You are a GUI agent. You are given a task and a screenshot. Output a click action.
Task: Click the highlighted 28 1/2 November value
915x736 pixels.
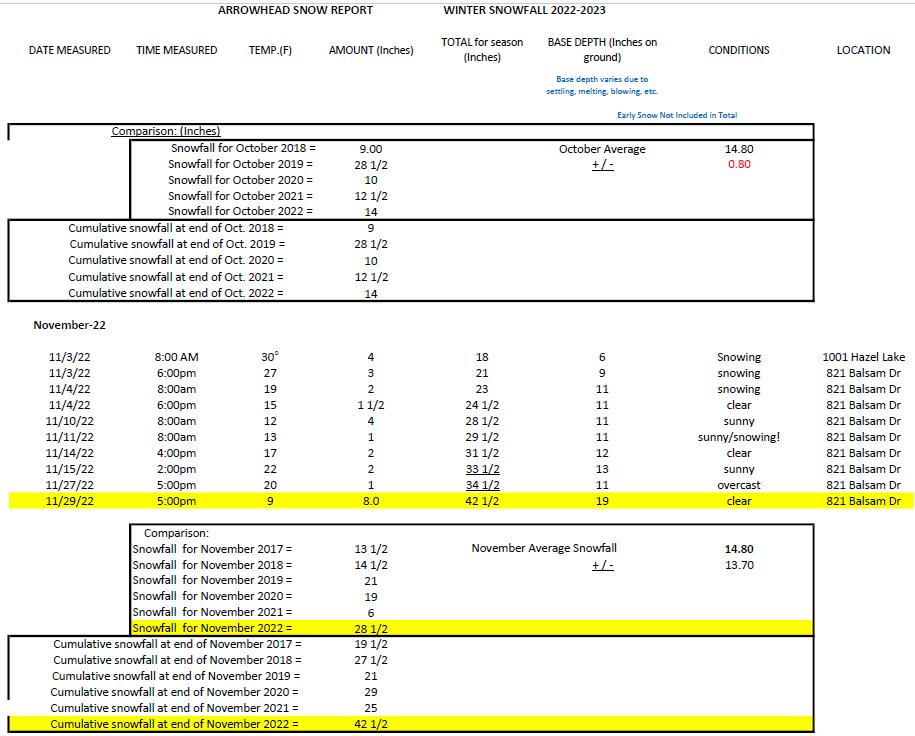point(371,629)
